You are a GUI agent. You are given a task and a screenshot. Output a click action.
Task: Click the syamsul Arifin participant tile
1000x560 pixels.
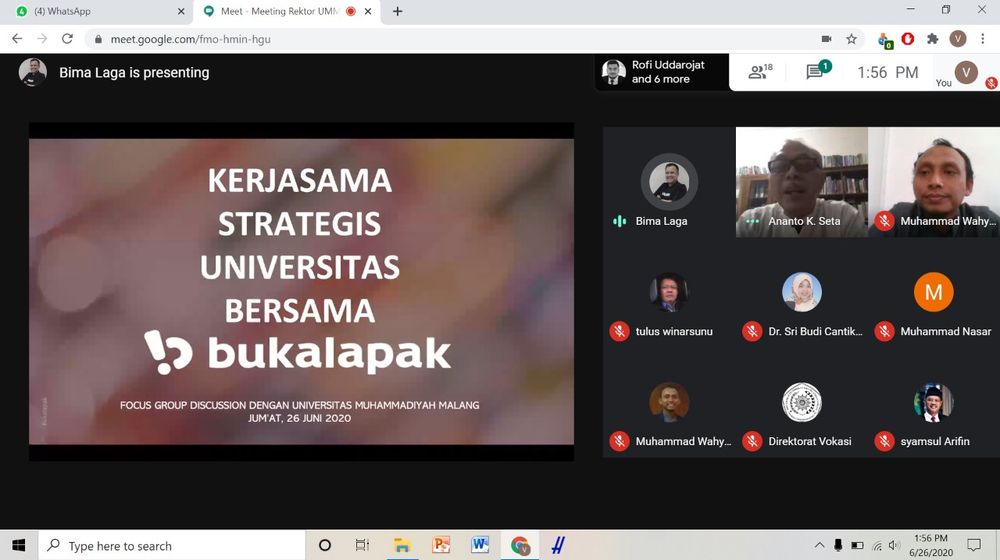934,402
